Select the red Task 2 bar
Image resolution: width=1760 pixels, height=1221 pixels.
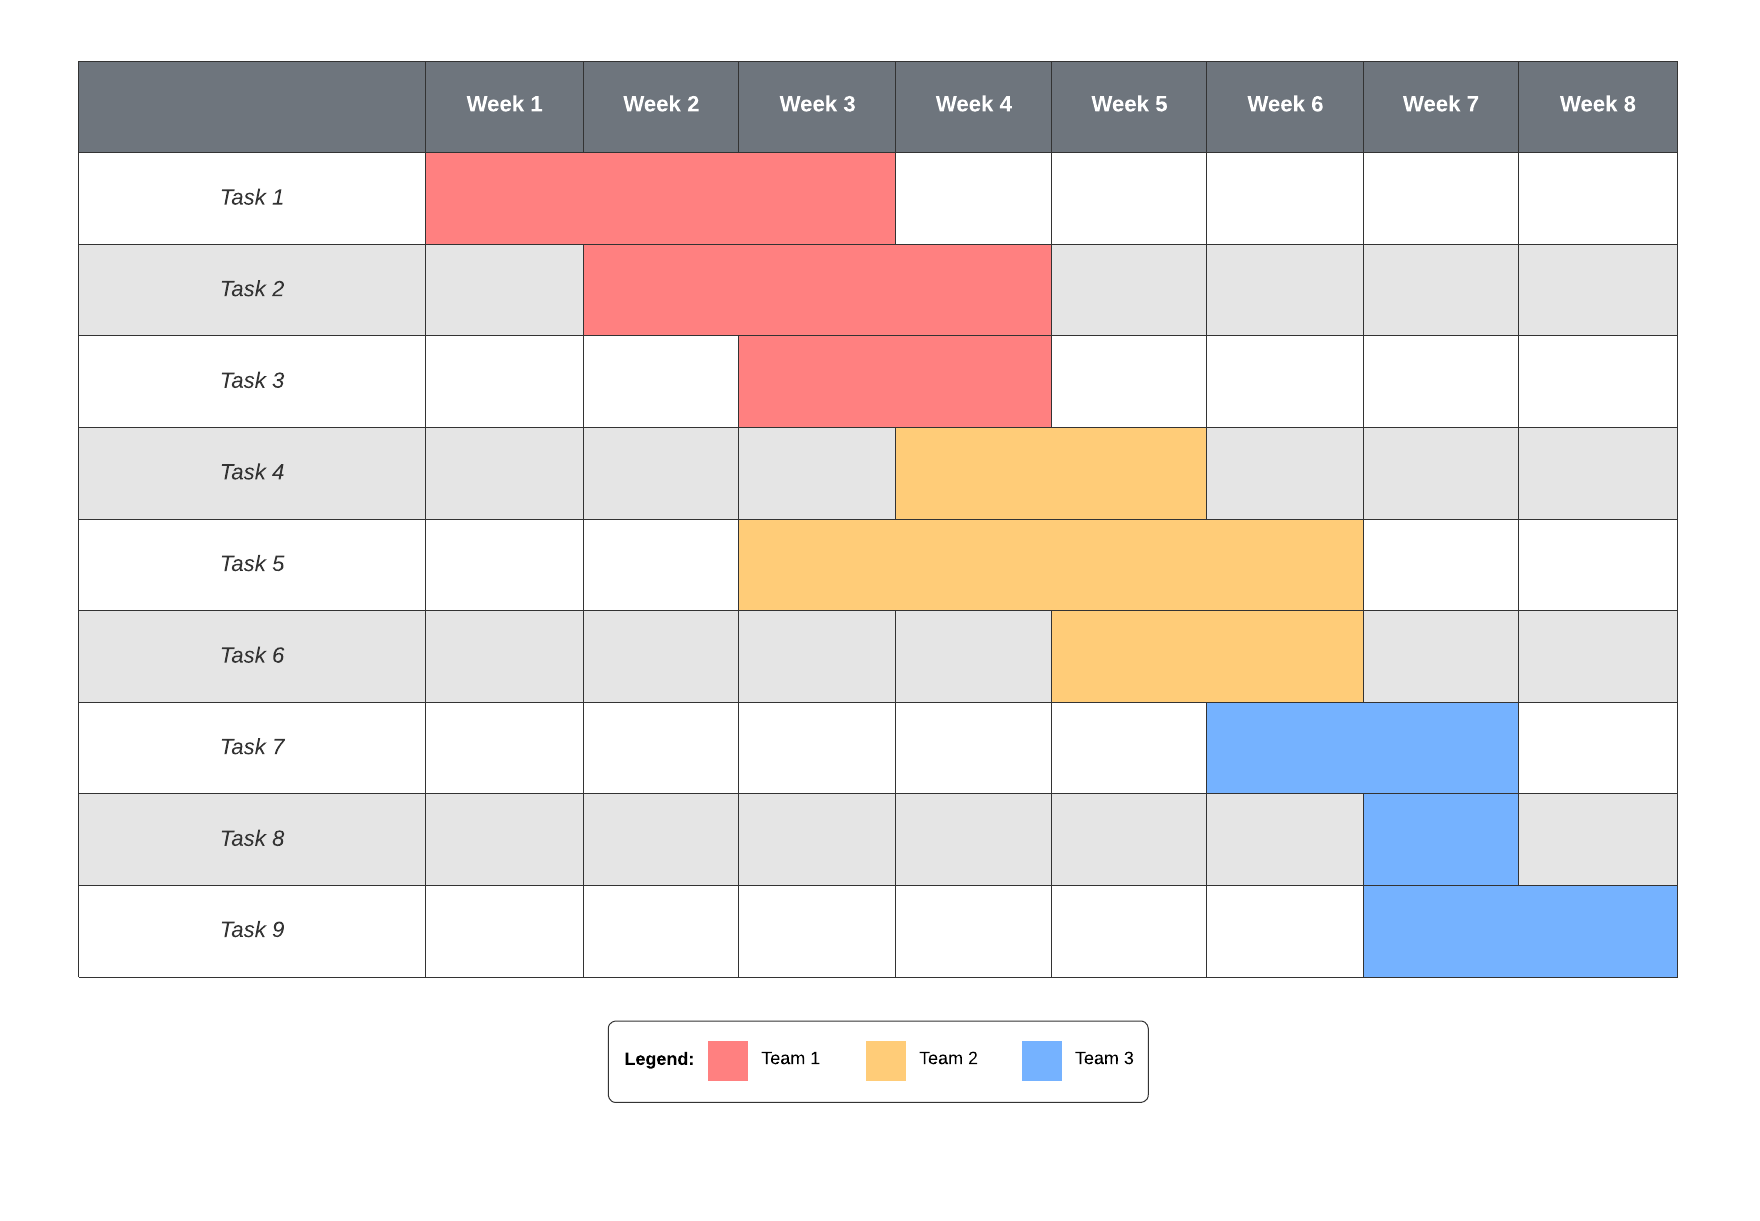tap(817, 290)
